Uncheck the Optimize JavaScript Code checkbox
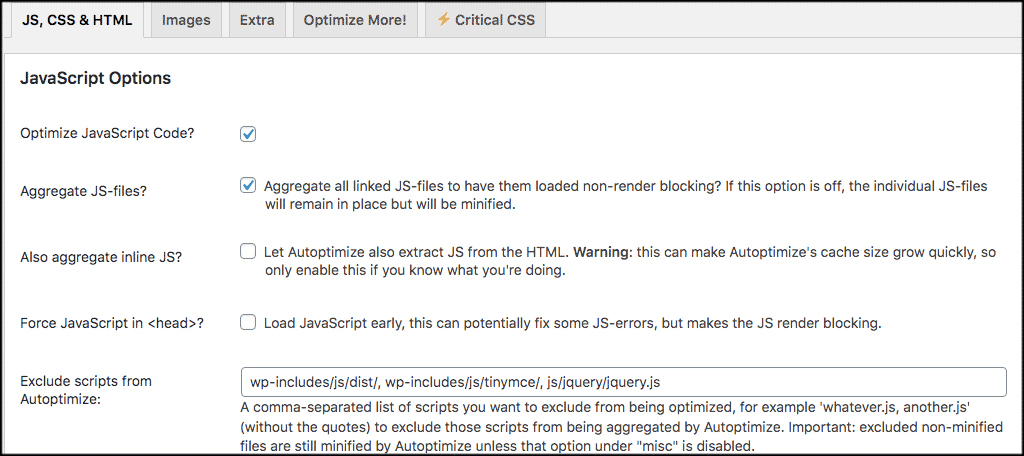This screenshot has width=1024, height=456. pyautogui.click(x=248, y=133)
